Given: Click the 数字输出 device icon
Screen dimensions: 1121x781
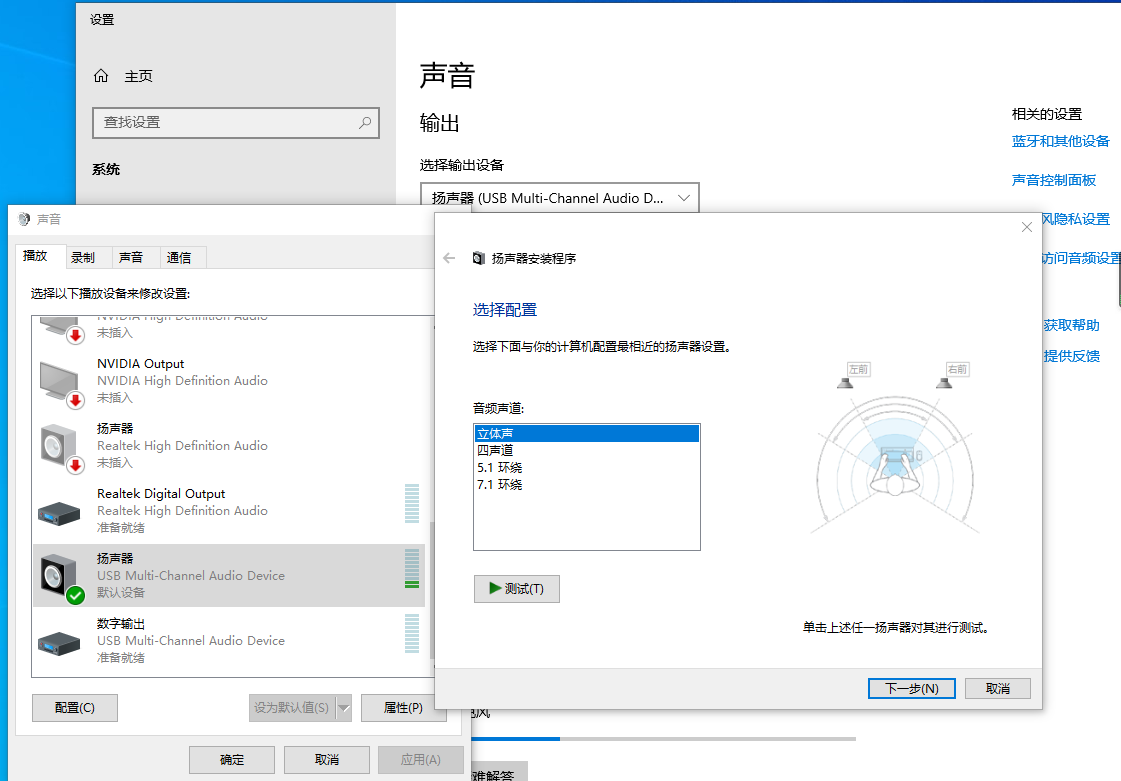Looking at the screenshot, I should (59, 643).
